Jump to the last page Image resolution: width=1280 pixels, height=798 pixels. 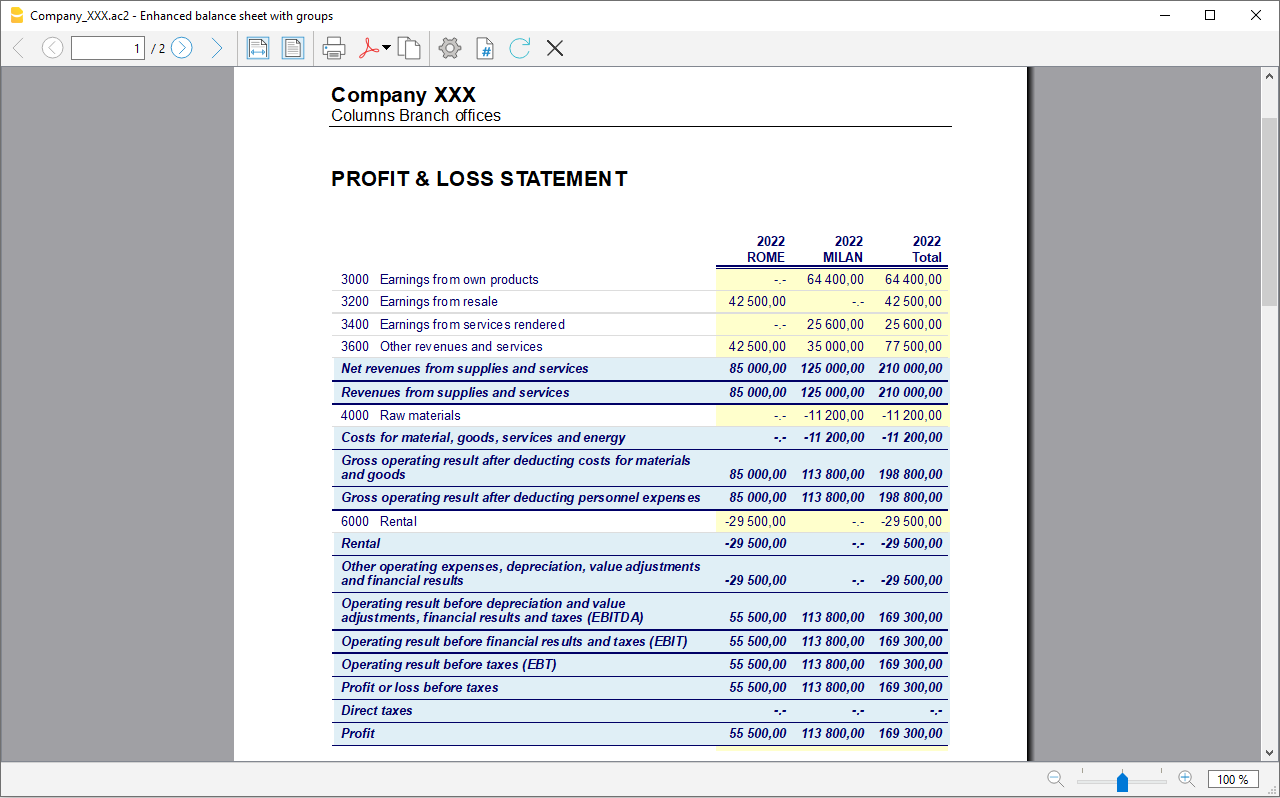(217, 47)
